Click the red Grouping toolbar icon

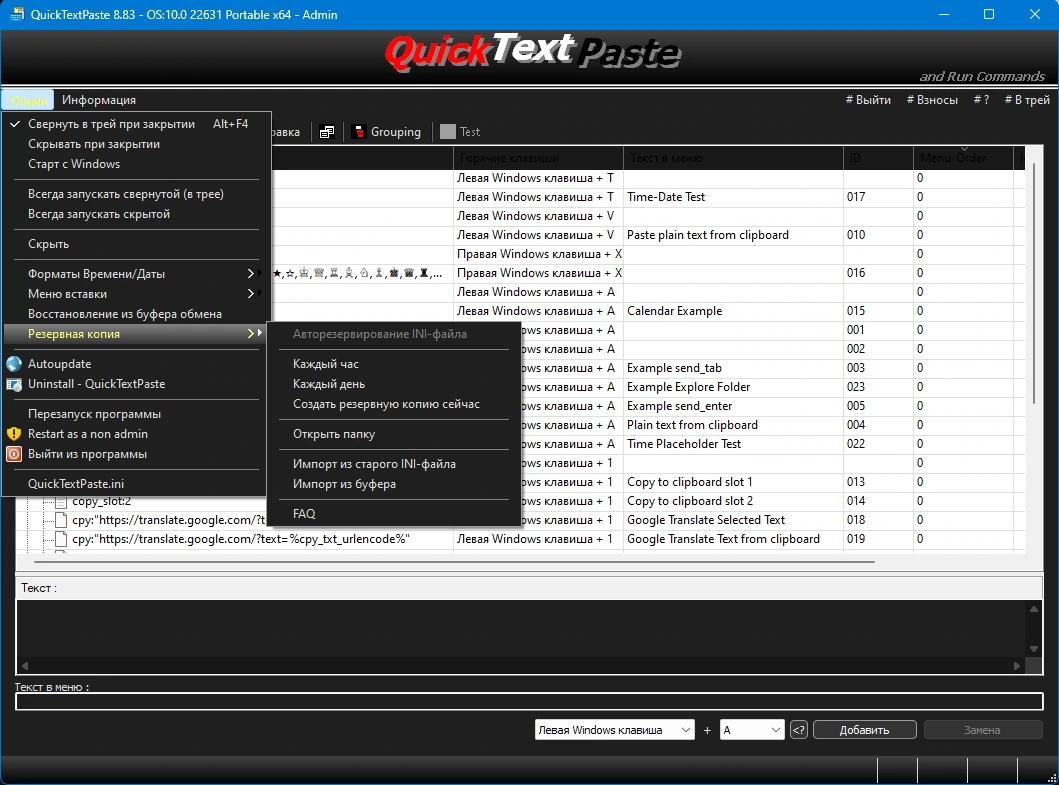[x=359, y=132]
